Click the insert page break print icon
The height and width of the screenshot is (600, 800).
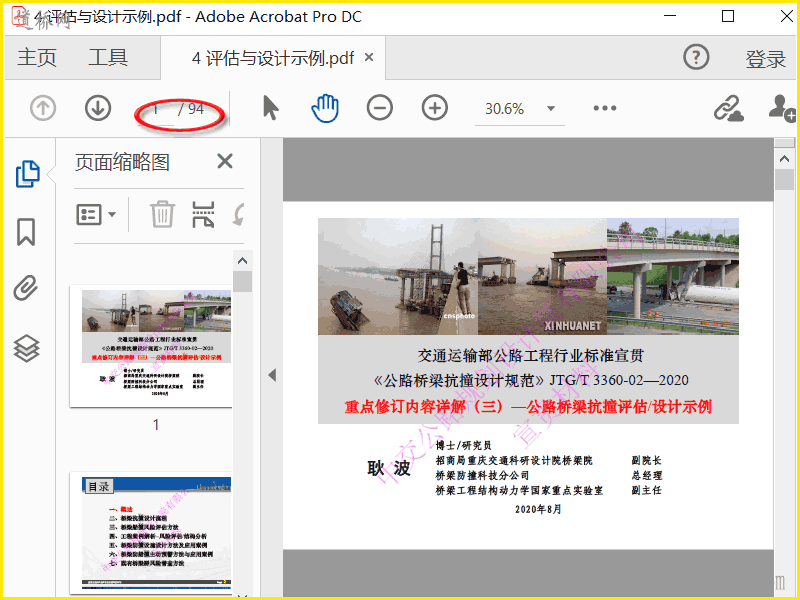203,214
